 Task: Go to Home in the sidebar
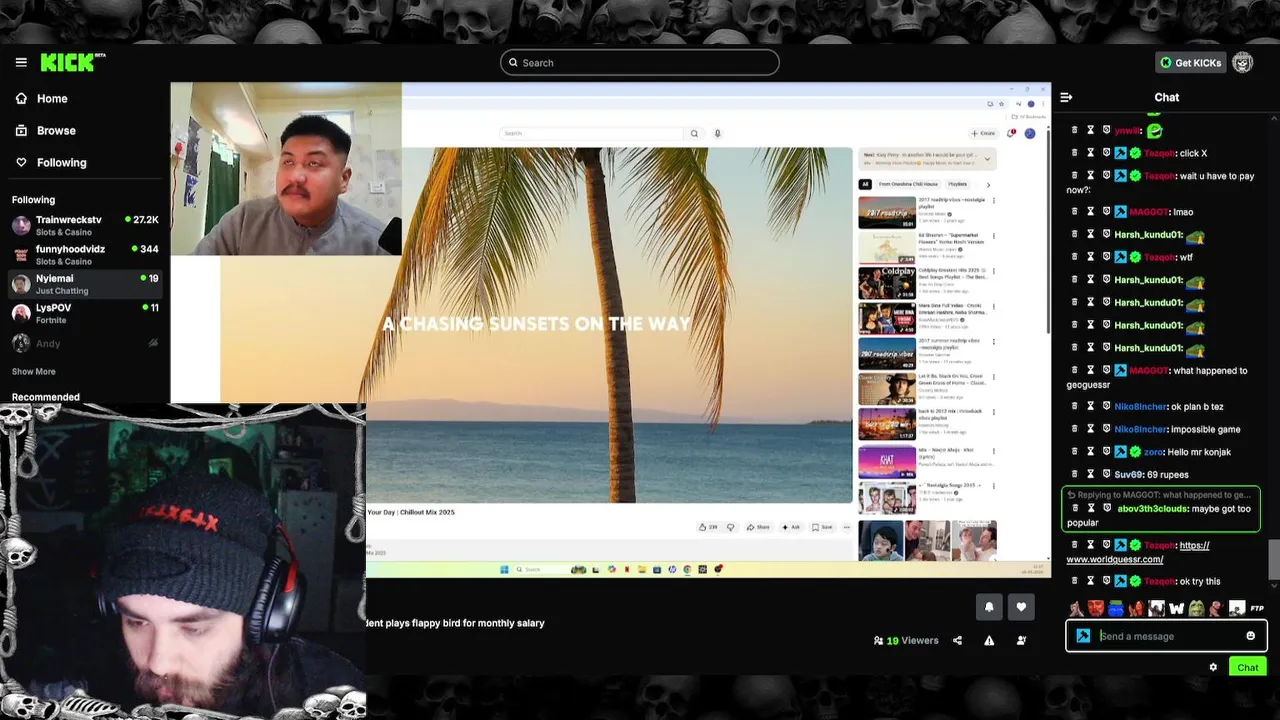tap(51, 98)
